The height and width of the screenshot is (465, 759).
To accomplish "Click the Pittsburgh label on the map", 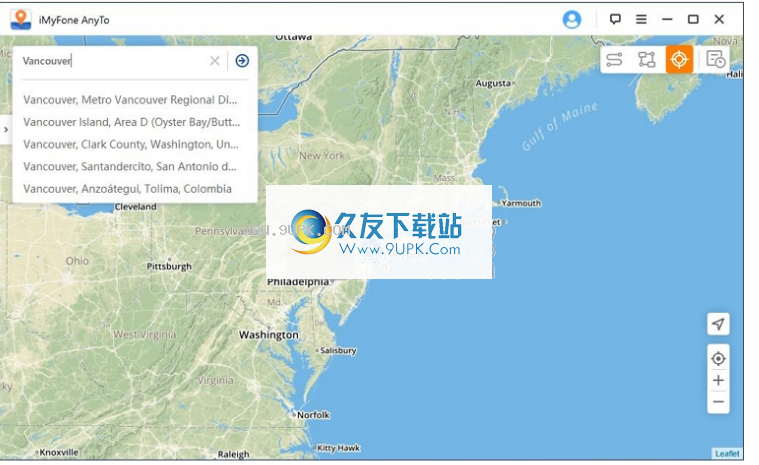I will coord(169,266).
